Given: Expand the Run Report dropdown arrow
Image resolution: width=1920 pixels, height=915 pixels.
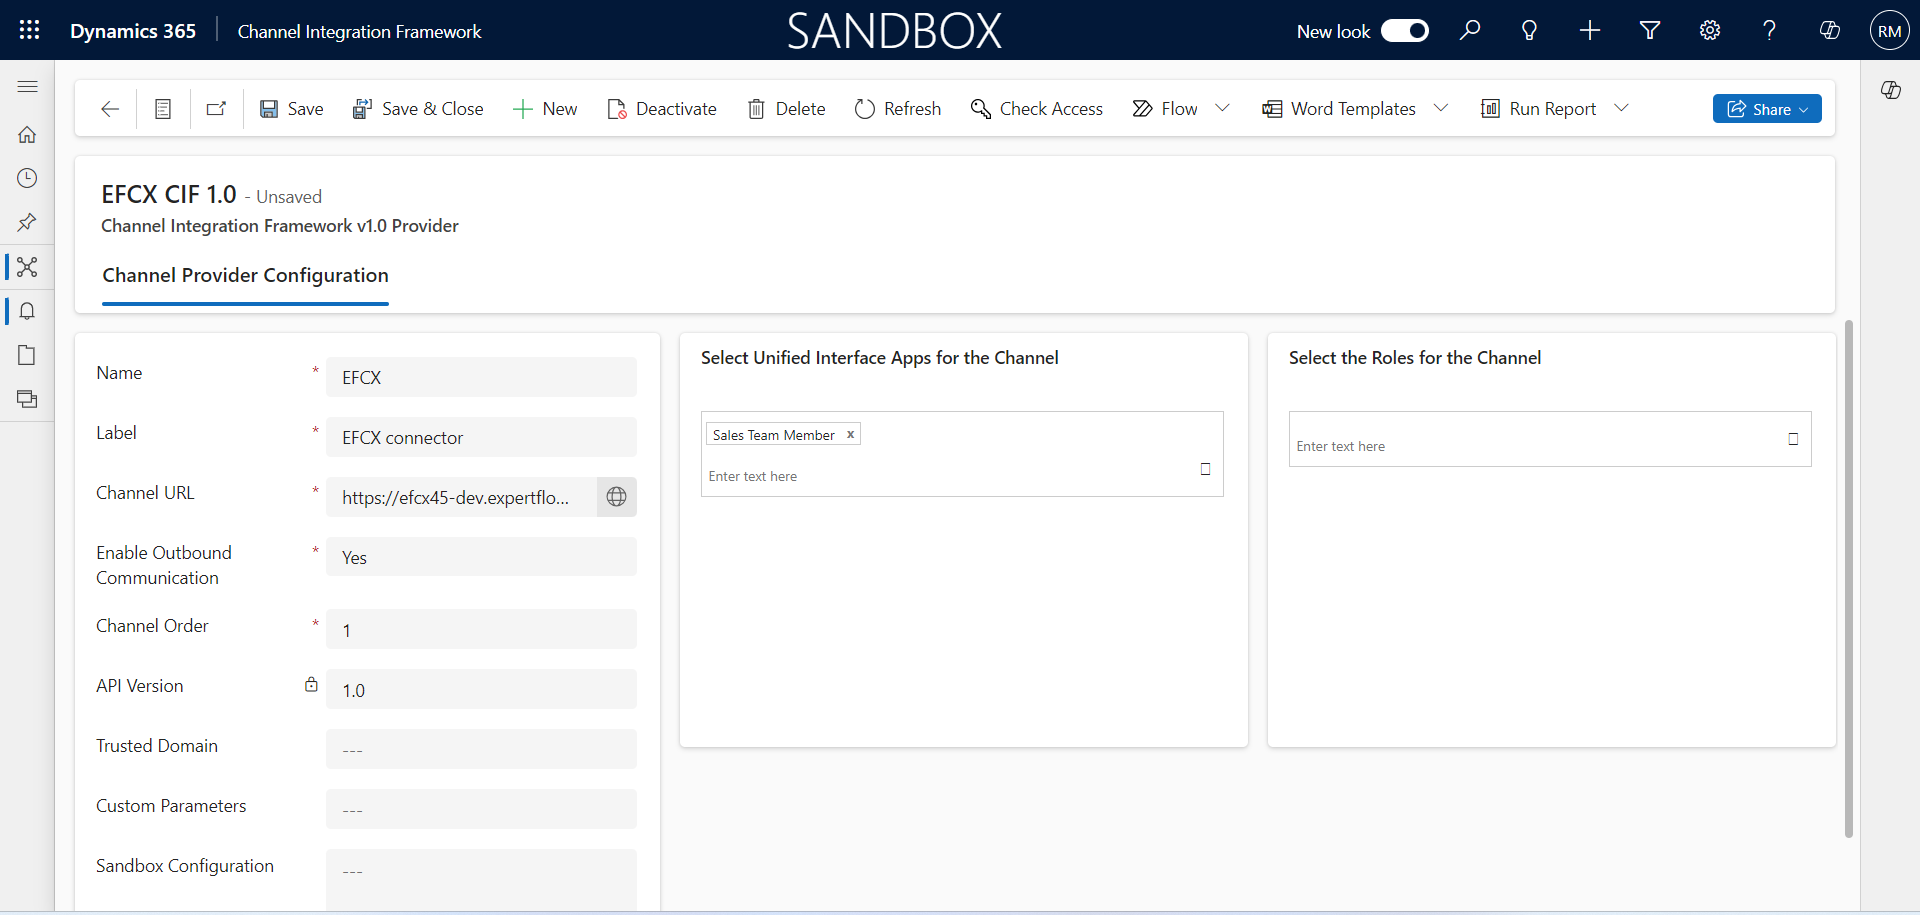Looking at the screenshot, I should (x=1622, y=108).
